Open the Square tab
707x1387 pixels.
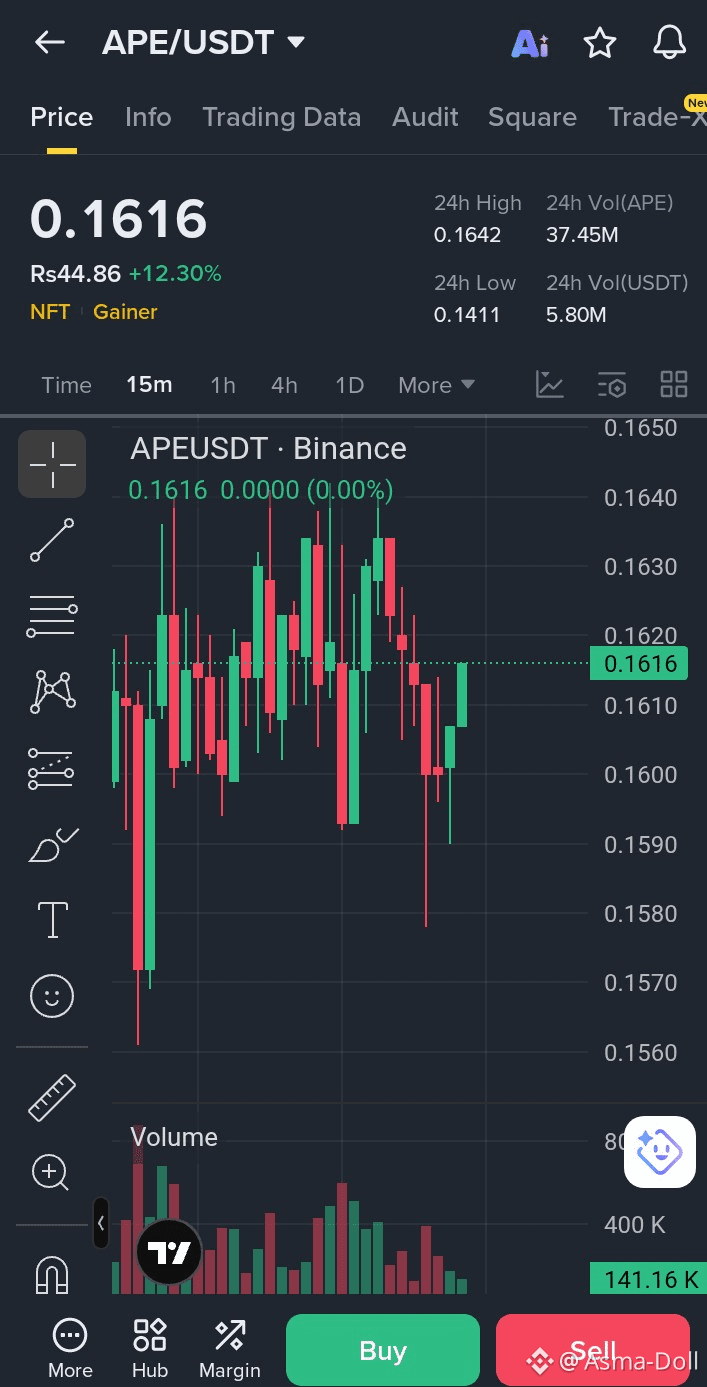(532, 117)
